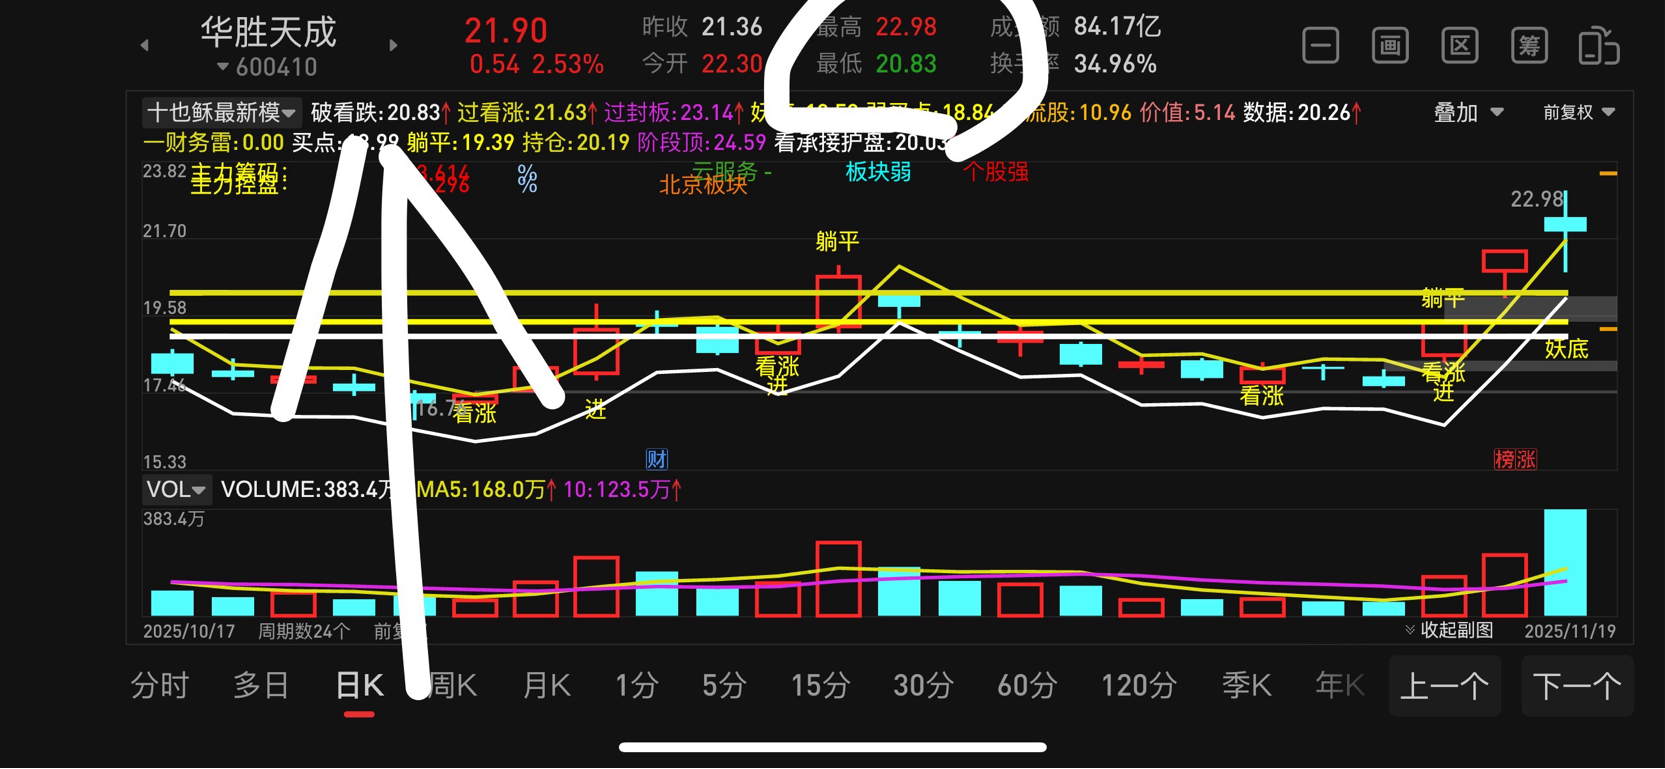Tap the 阶段顶:24.59 indicator value

point(701,142)
